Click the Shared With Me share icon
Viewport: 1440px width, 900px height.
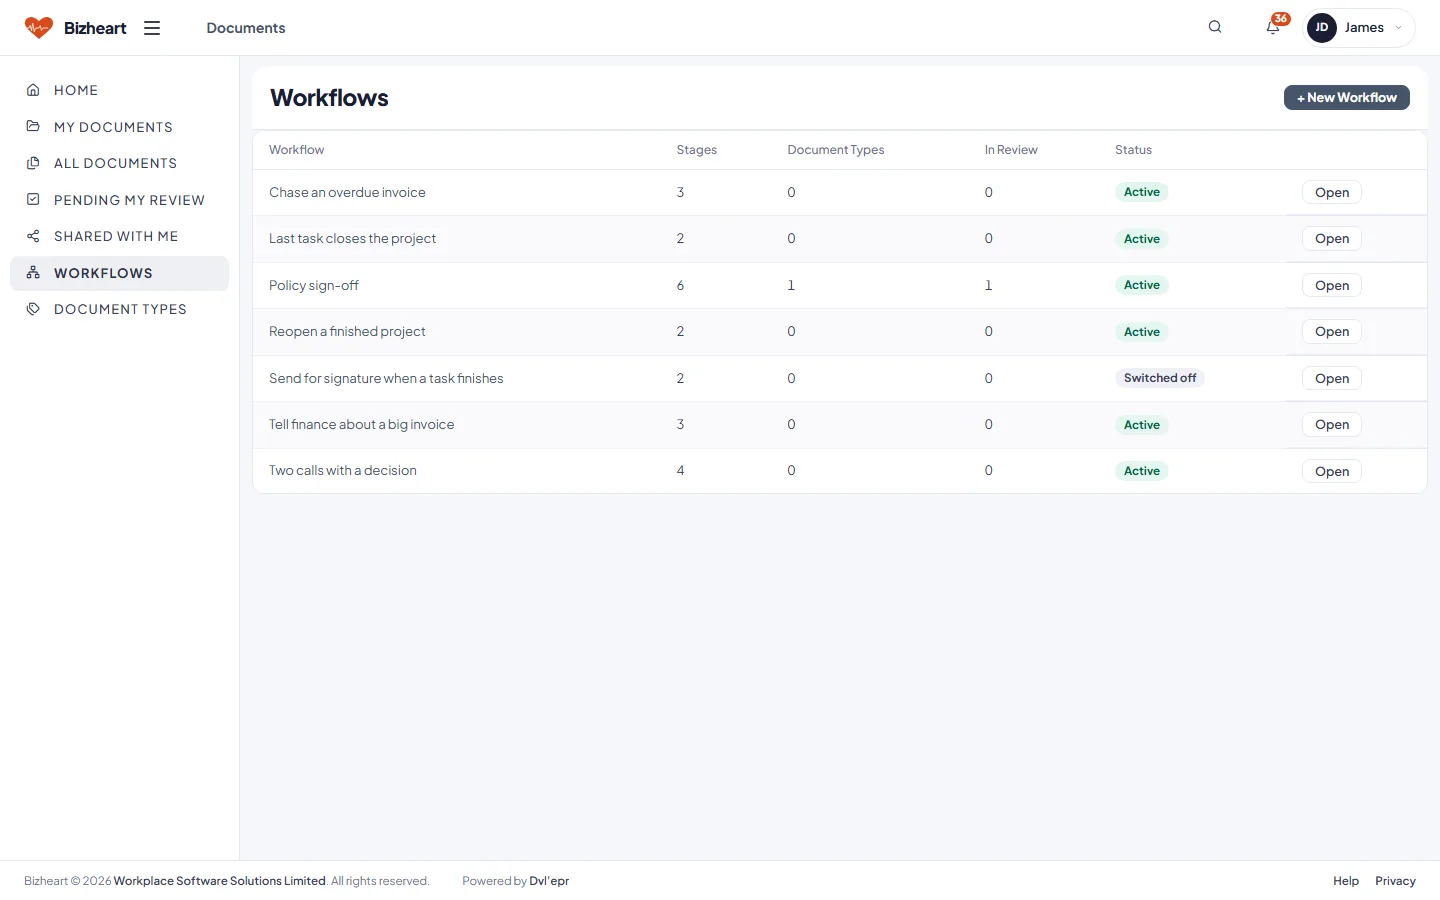33,236
